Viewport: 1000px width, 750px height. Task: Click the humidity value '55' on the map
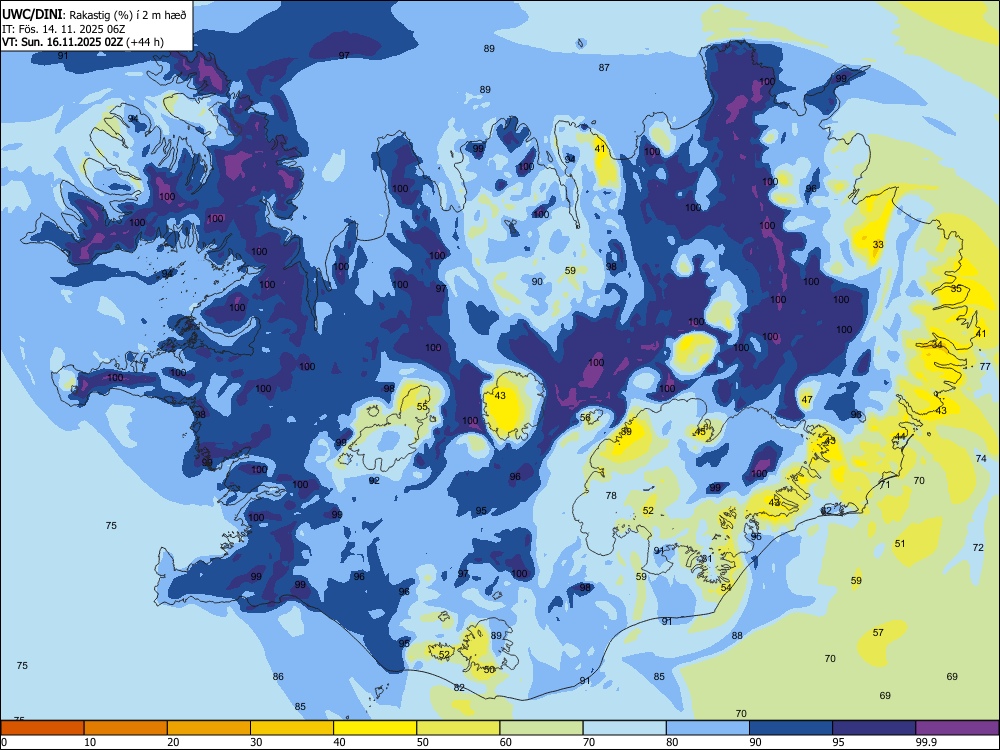422,407
